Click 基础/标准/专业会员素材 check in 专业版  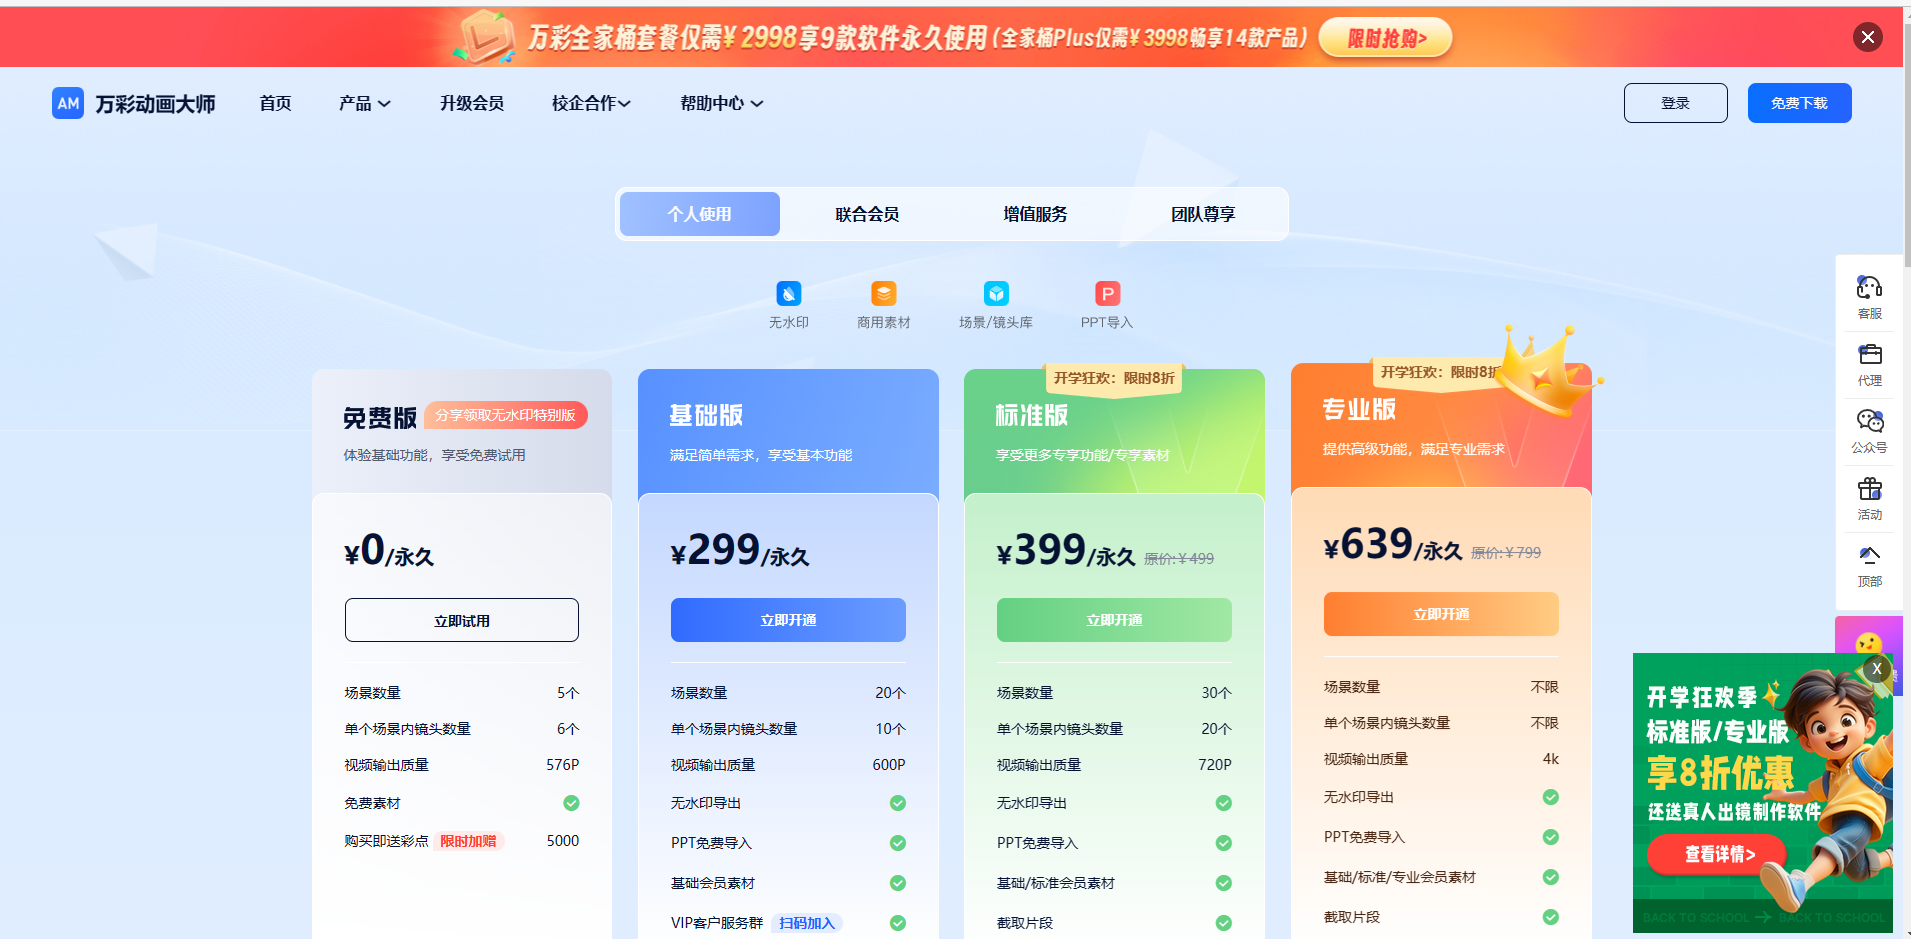(x=1550, y=877)
